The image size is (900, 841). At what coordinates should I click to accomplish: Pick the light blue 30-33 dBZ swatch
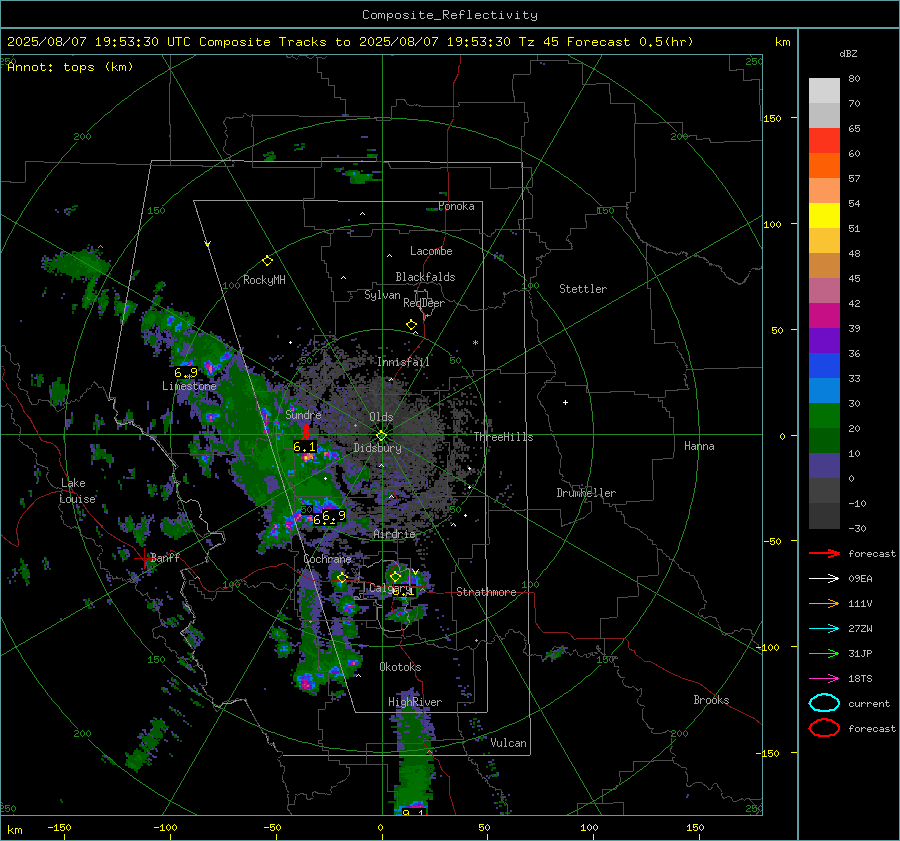[x=824, y=390]
